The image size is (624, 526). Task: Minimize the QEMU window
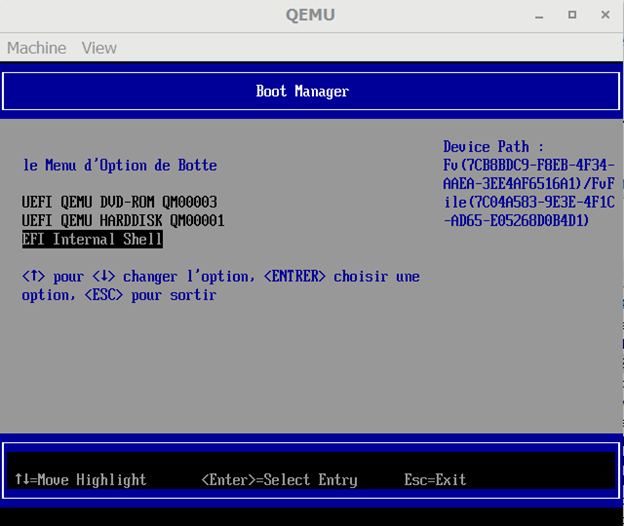coord(539,16)
